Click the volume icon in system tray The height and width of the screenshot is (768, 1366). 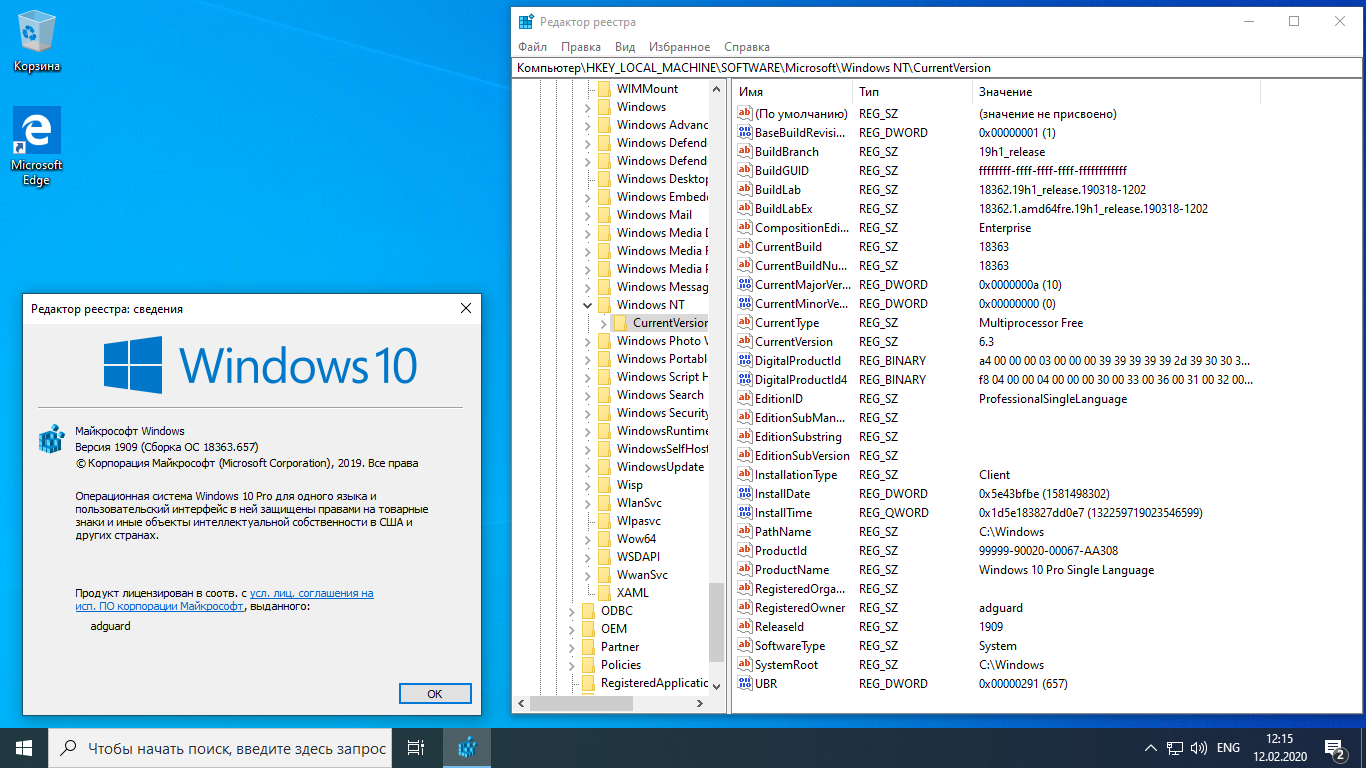[x=1197, y=748]
